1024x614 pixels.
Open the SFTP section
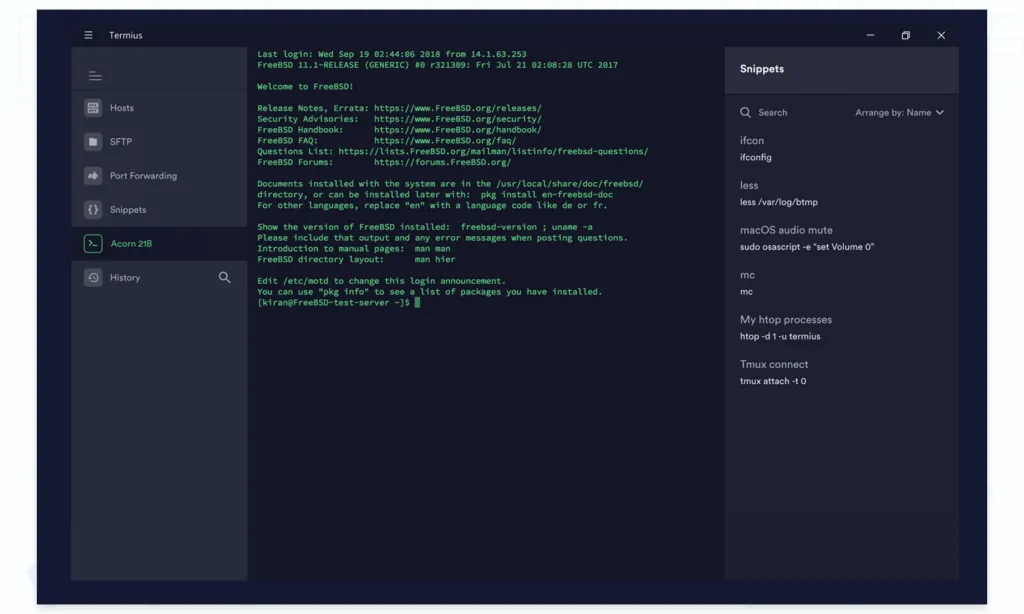coord(159,142)
